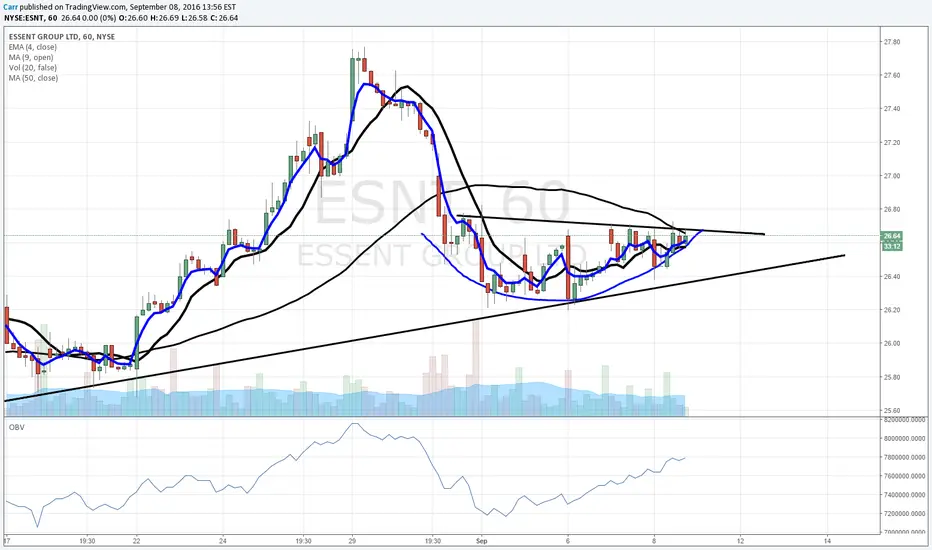Click the 26.20 price axis label

click(892, 310)
